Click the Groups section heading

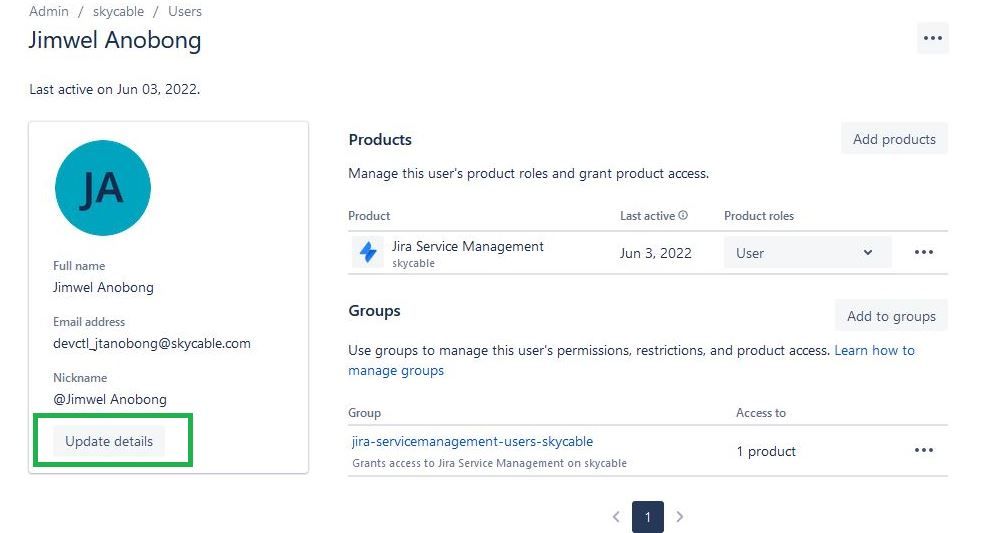click(x=375, y=311)
